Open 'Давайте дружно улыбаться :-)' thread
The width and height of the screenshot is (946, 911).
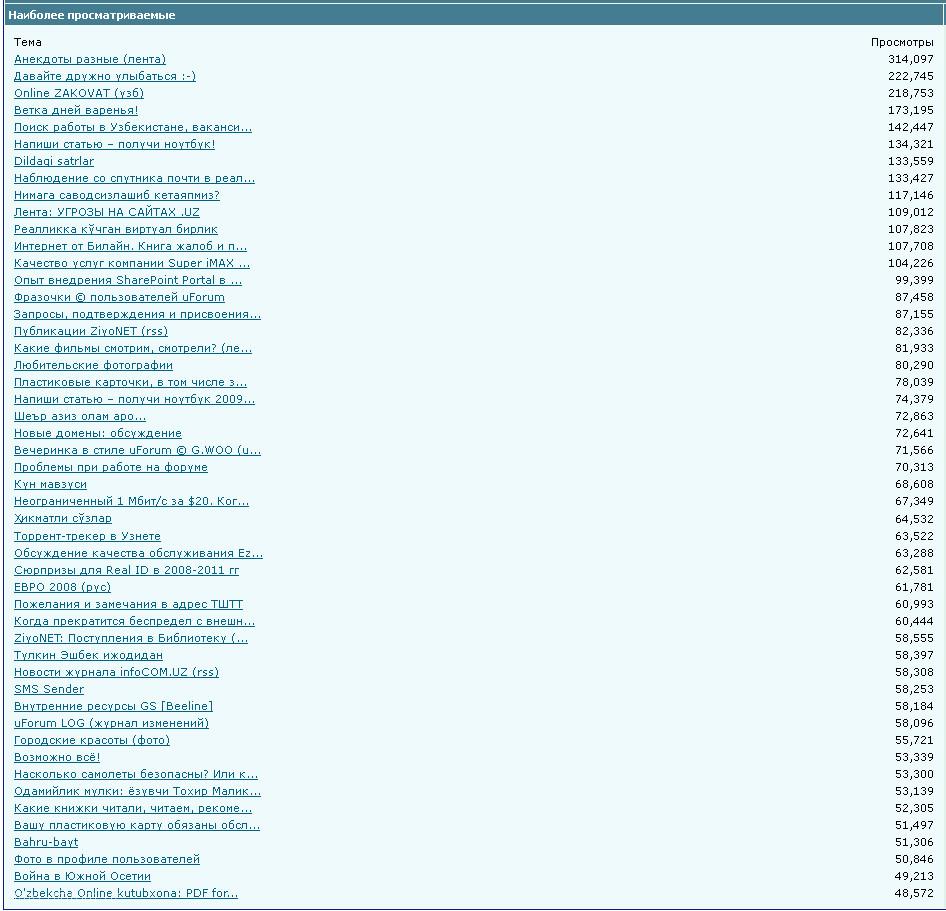(105, 76)
